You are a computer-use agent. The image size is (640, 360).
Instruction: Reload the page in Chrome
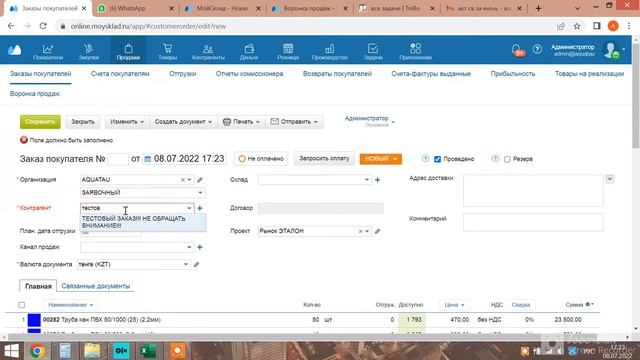(x=43, y=26)
